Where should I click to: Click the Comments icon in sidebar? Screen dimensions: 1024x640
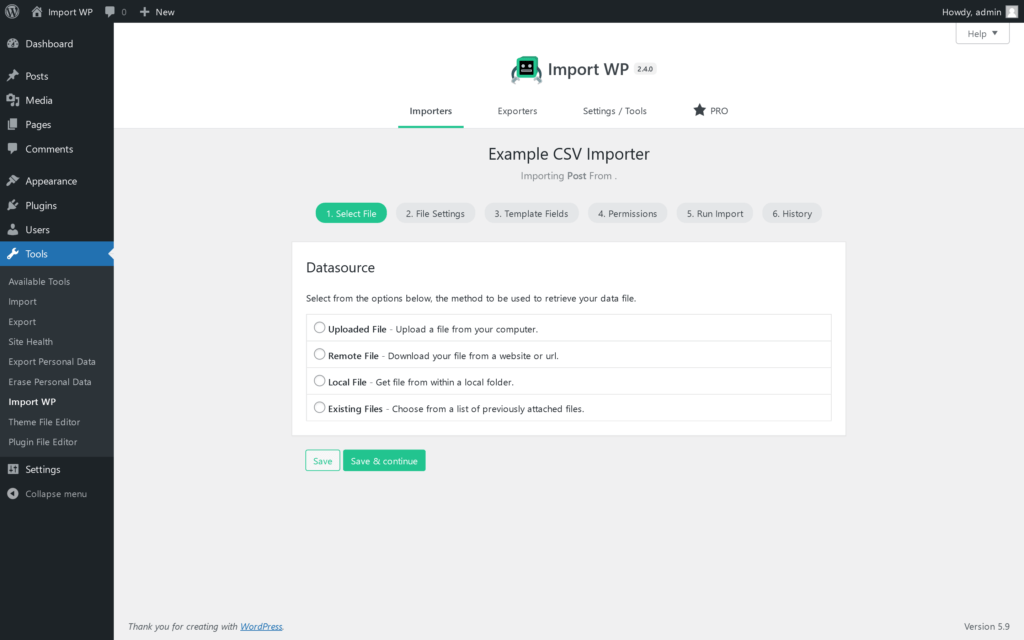pos(13,149)
